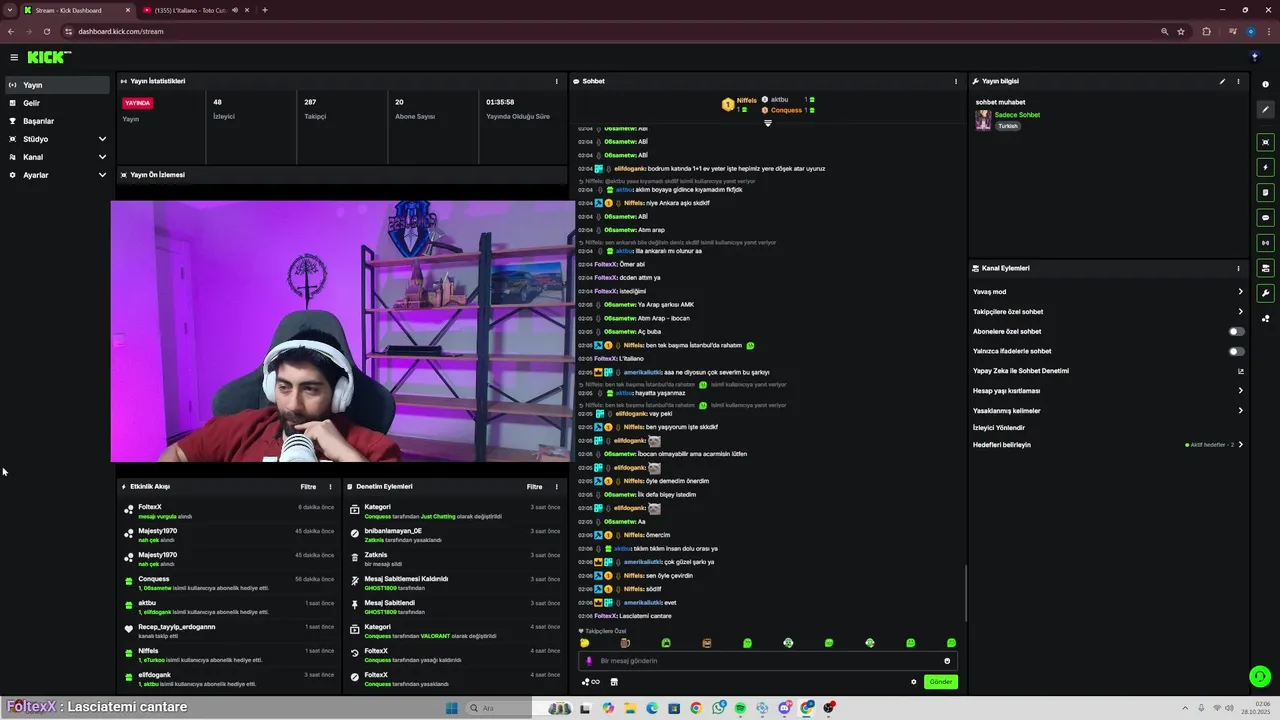
Task: Toggle stream preview widget icon in right sidebar
Action: tap(1265, 142)
